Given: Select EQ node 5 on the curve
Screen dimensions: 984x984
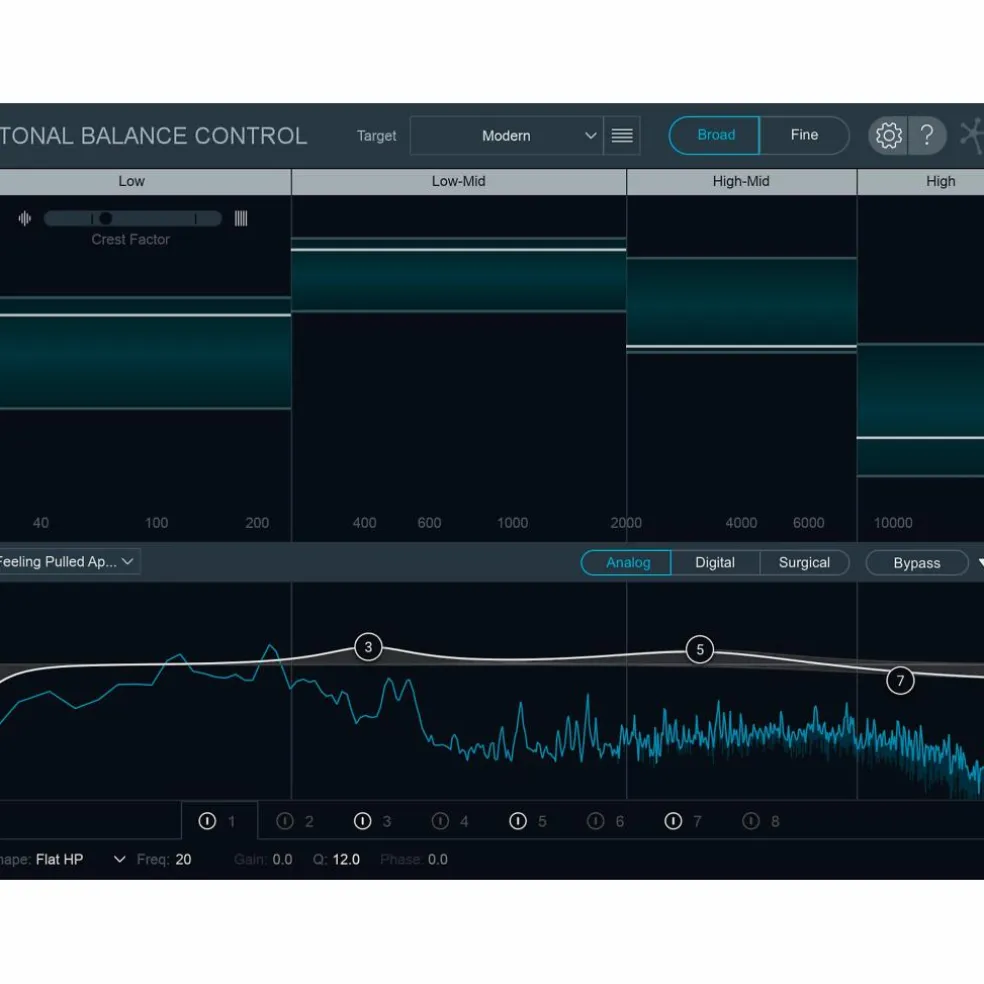Looking at the screenshot, I should click(700, 650).
